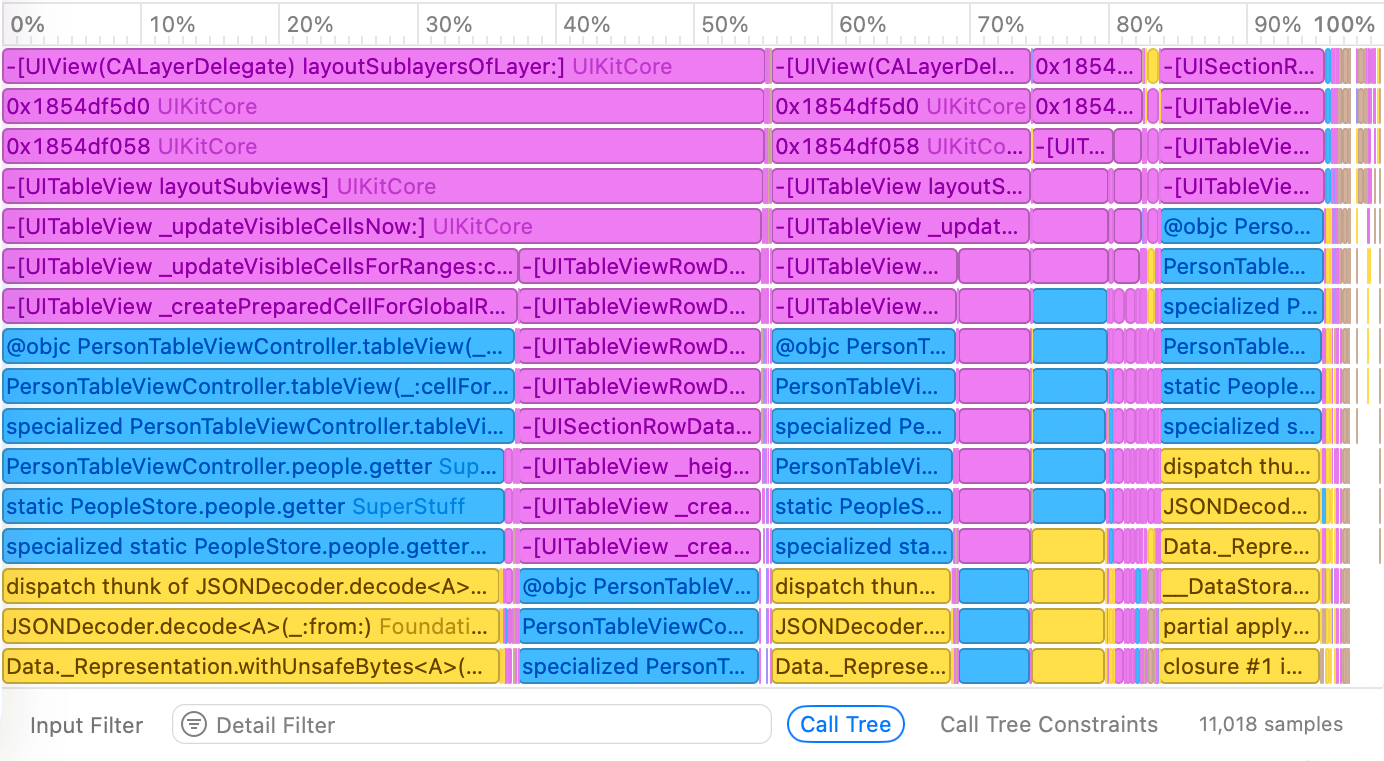The image size is (1384, 761).
Task: Click the widest -[UITableView layoutSubviews] UIKitCore bar
Action: 383,187
